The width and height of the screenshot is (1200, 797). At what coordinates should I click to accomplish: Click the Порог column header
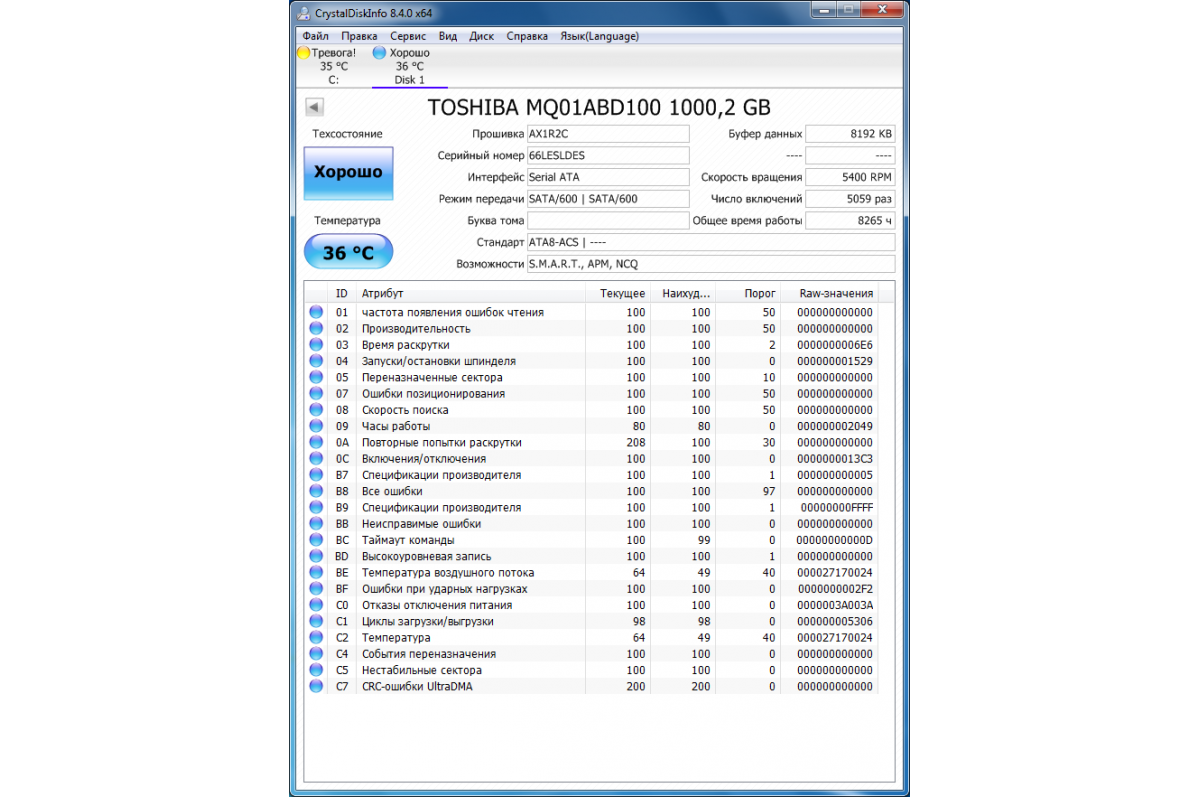pos(747,294)
